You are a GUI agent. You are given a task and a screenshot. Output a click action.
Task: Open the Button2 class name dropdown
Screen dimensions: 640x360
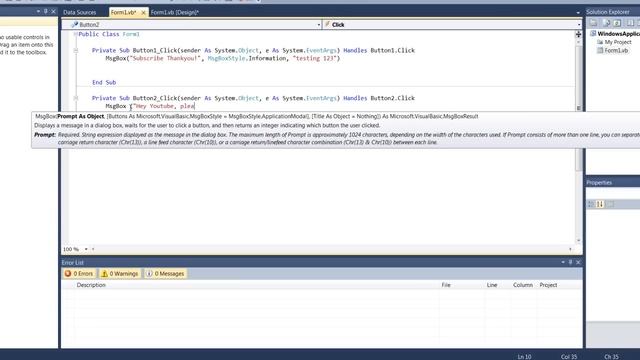tap(319, 25)
